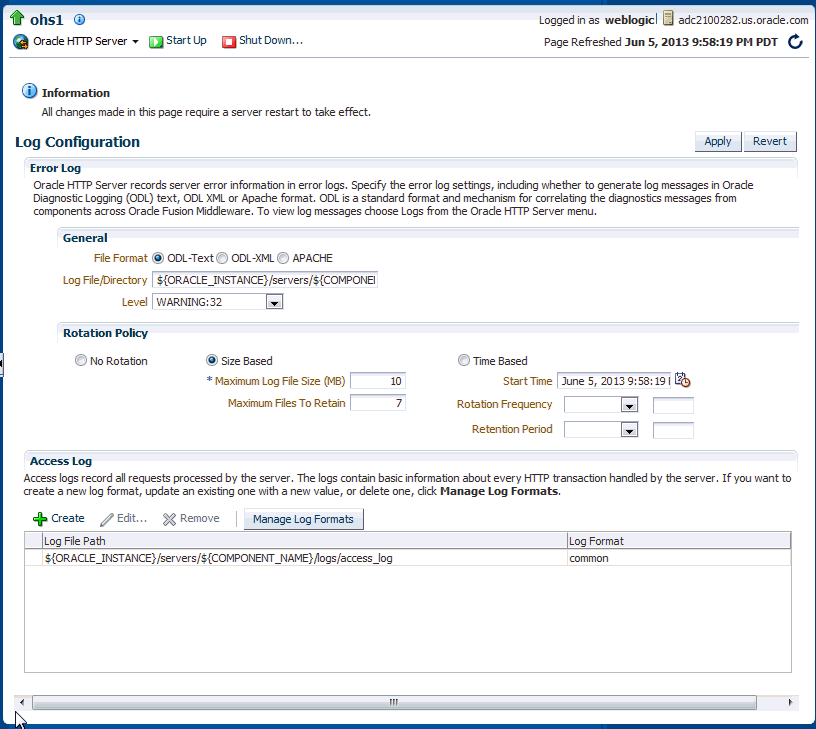Click the green Start Up icon
816x729 pixels.
point(156,42)
